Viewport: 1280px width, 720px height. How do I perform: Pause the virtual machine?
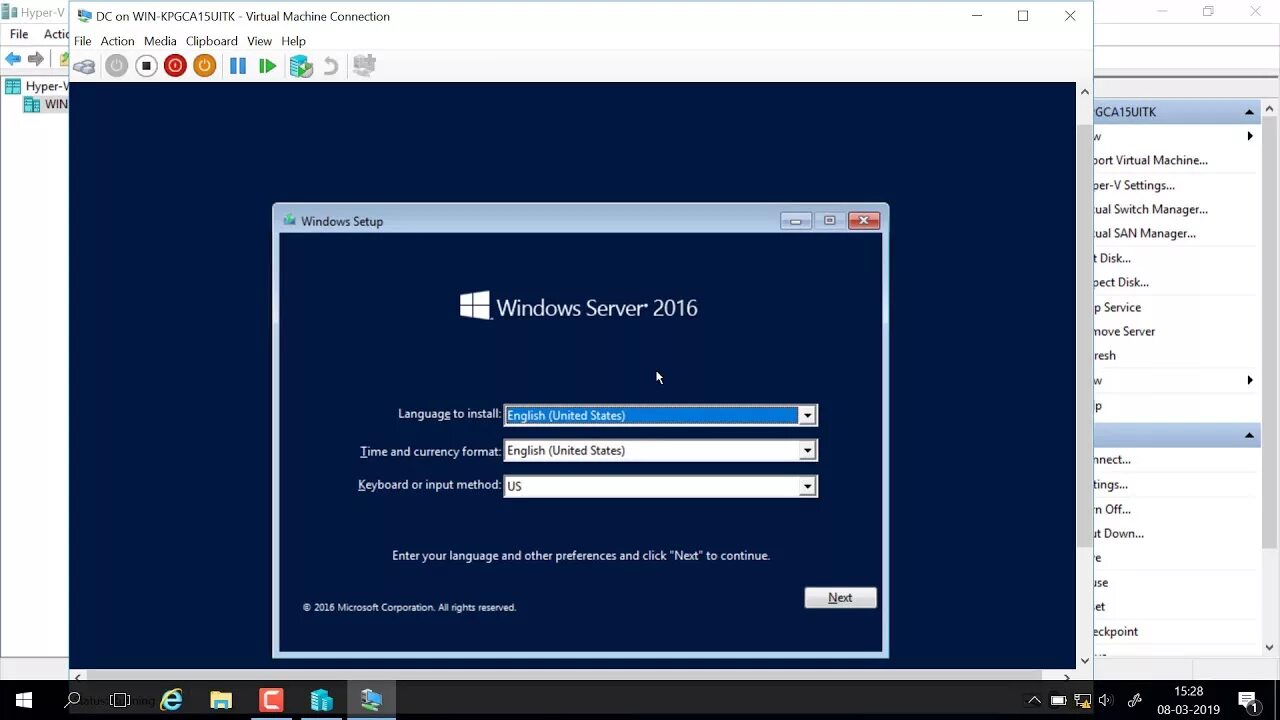click(238, 66)
